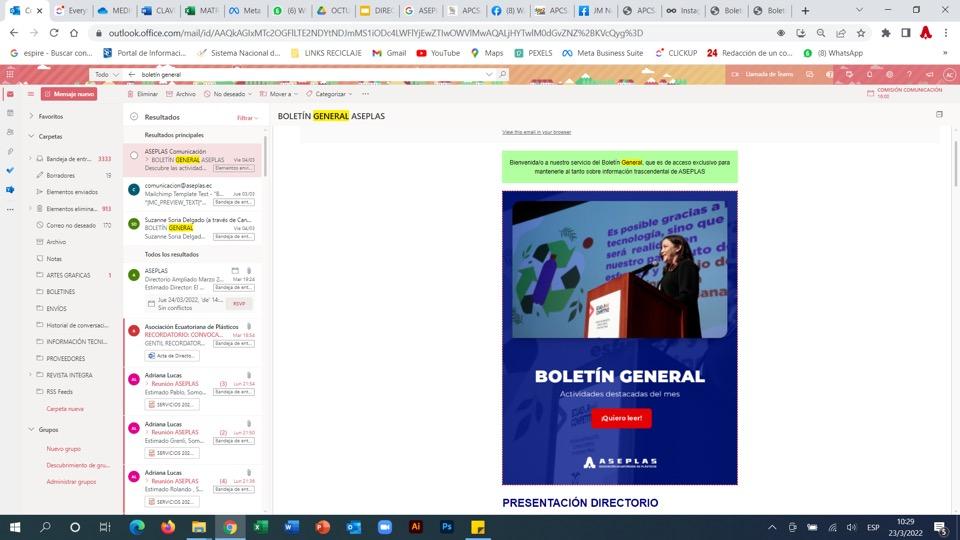Click the Chrome address bar URL
Viewport: 960px width, 540px height.
tap(375, 33)
